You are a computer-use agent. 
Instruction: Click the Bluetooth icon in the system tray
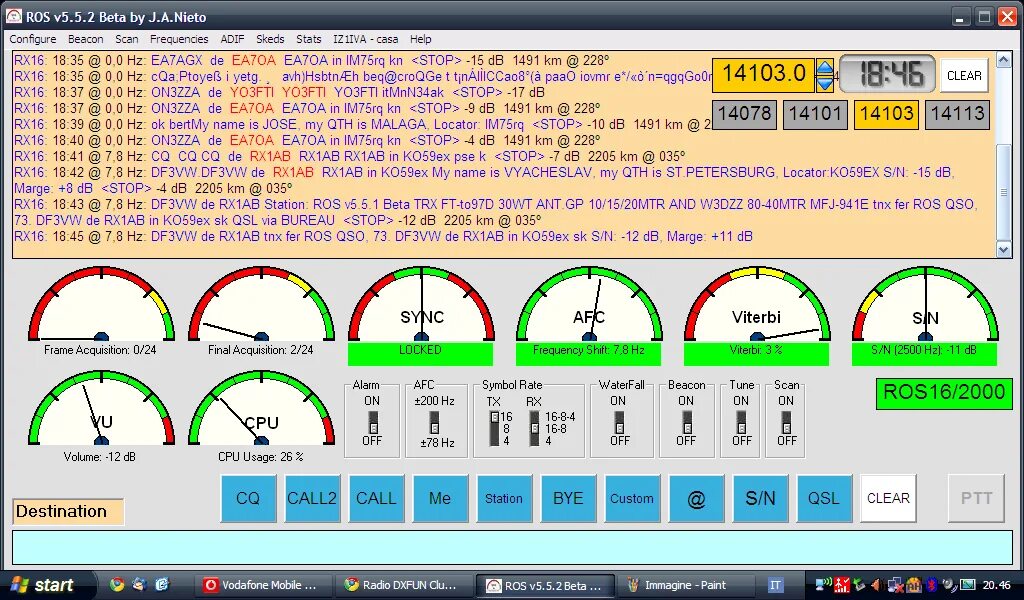tap(932, 587)
